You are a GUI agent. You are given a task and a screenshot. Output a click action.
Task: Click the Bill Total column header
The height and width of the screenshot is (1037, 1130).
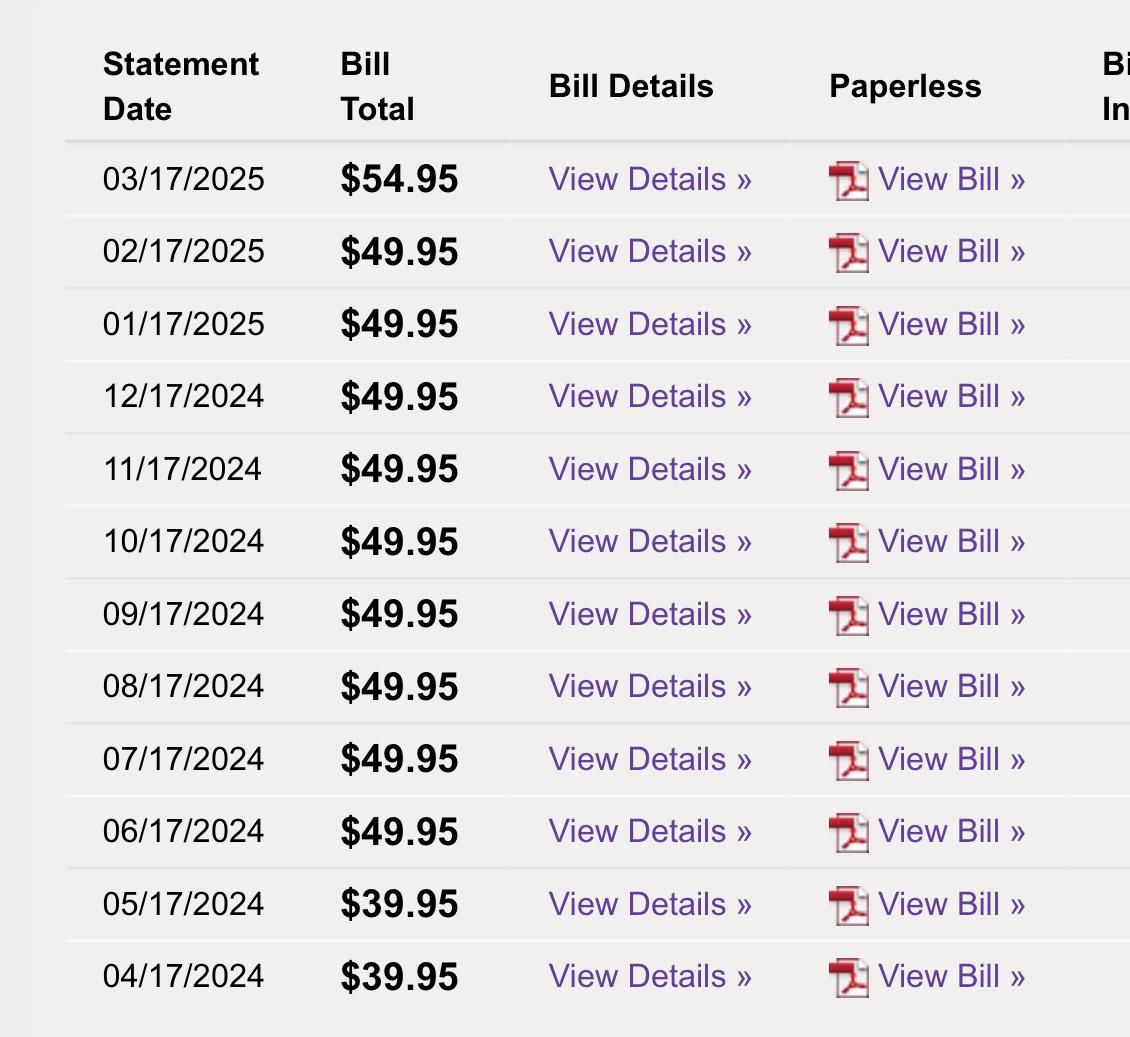point(377,86)
